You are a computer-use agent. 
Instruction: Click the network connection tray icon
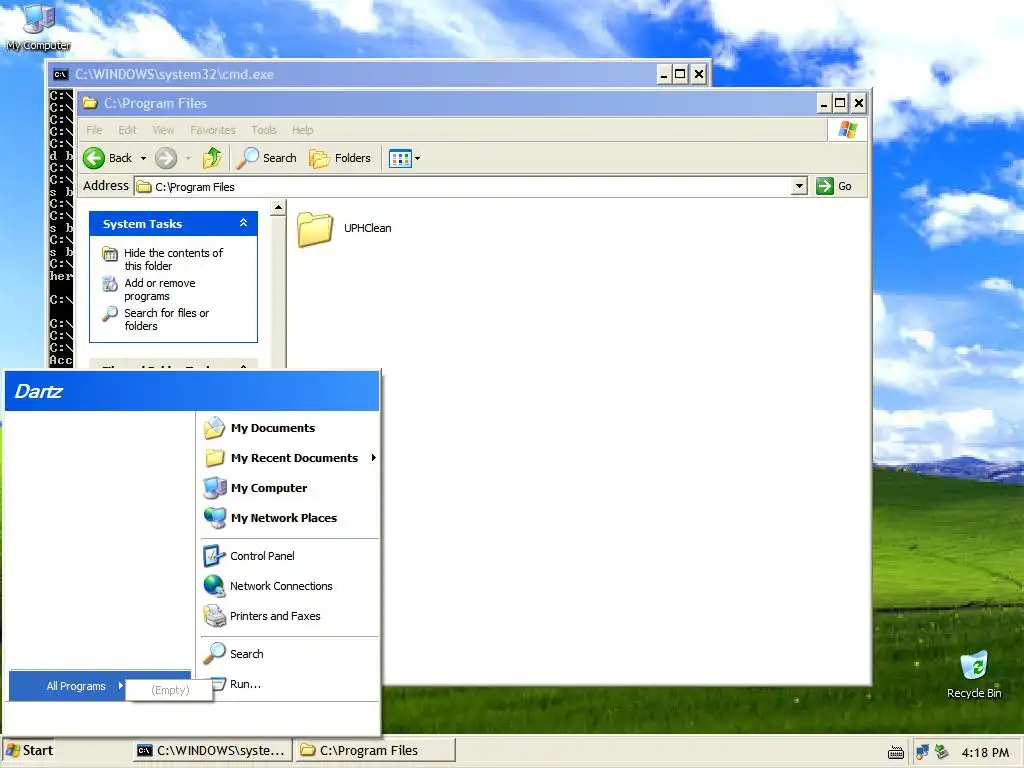click(922, 752)
